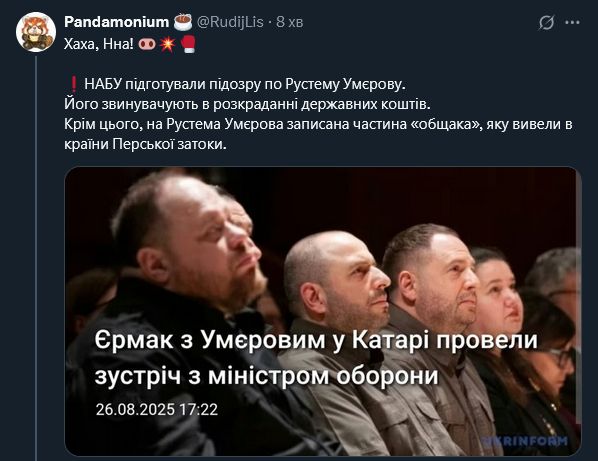598x461 pixels.
Task: Open the Pandamonium display name link
Action: pos(116,22)
